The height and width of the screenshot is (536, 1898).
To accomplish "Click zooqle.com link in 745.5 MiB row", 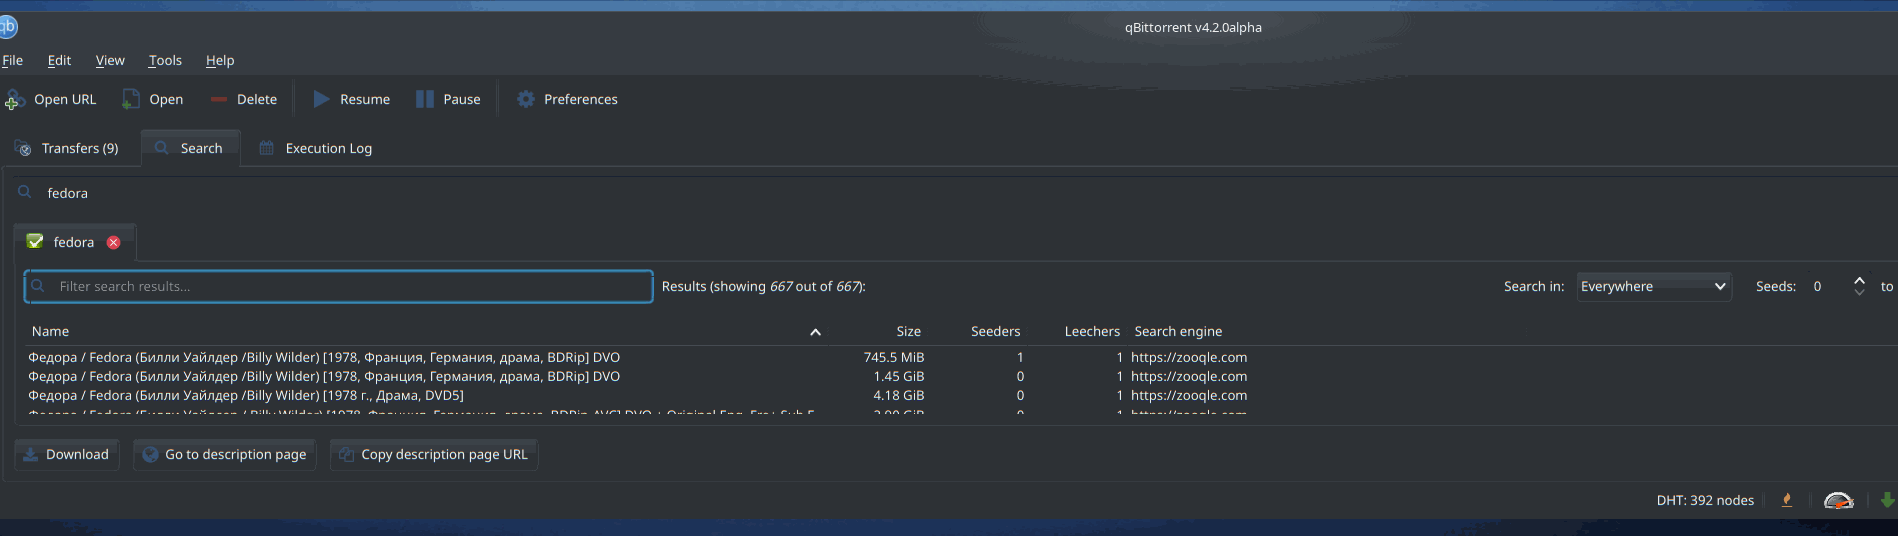I will (1189, 357).
